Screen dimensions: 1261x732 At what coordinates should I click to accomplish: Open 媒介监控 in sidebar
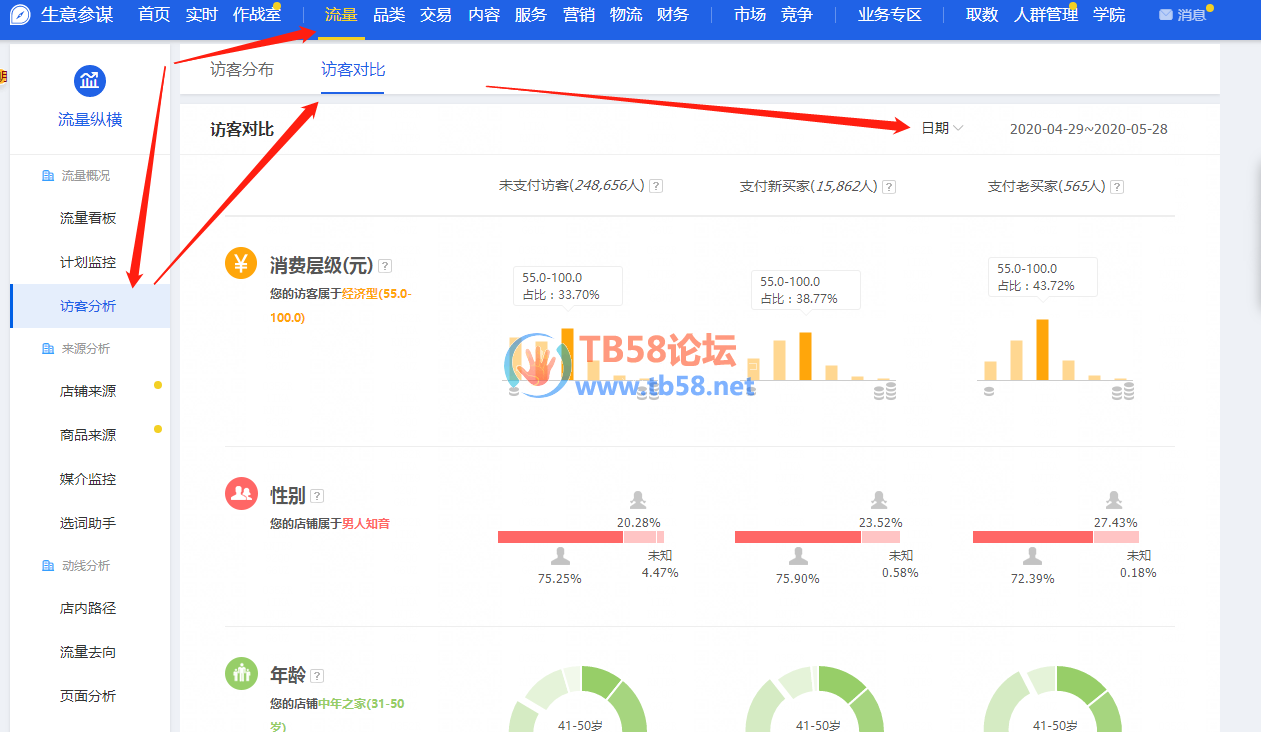point(88,479)
